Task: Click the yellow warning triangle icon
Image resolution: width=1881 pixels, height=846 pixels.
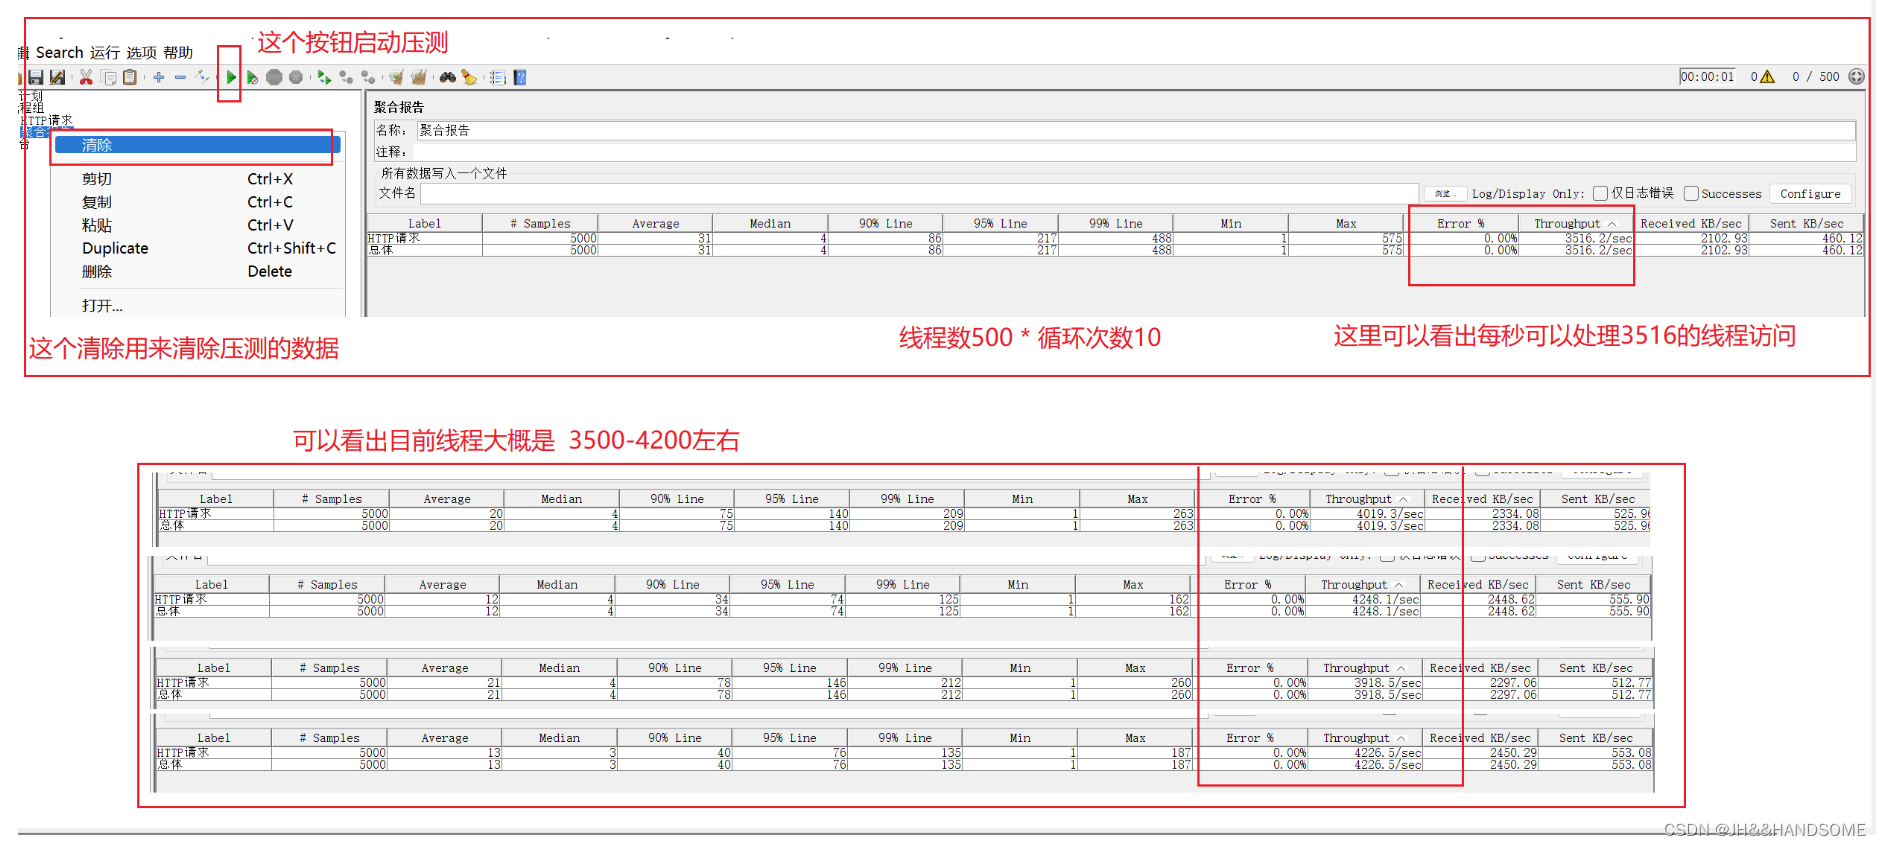Action: point(1768,77)
